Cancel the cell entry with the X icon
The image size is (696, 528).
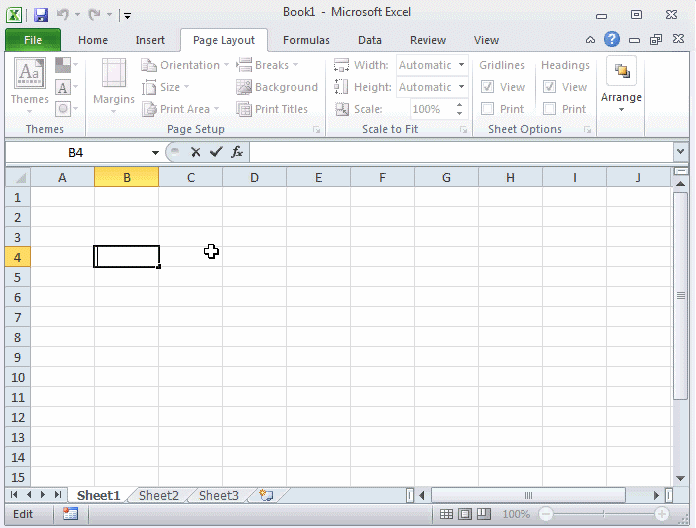(196, 152)
